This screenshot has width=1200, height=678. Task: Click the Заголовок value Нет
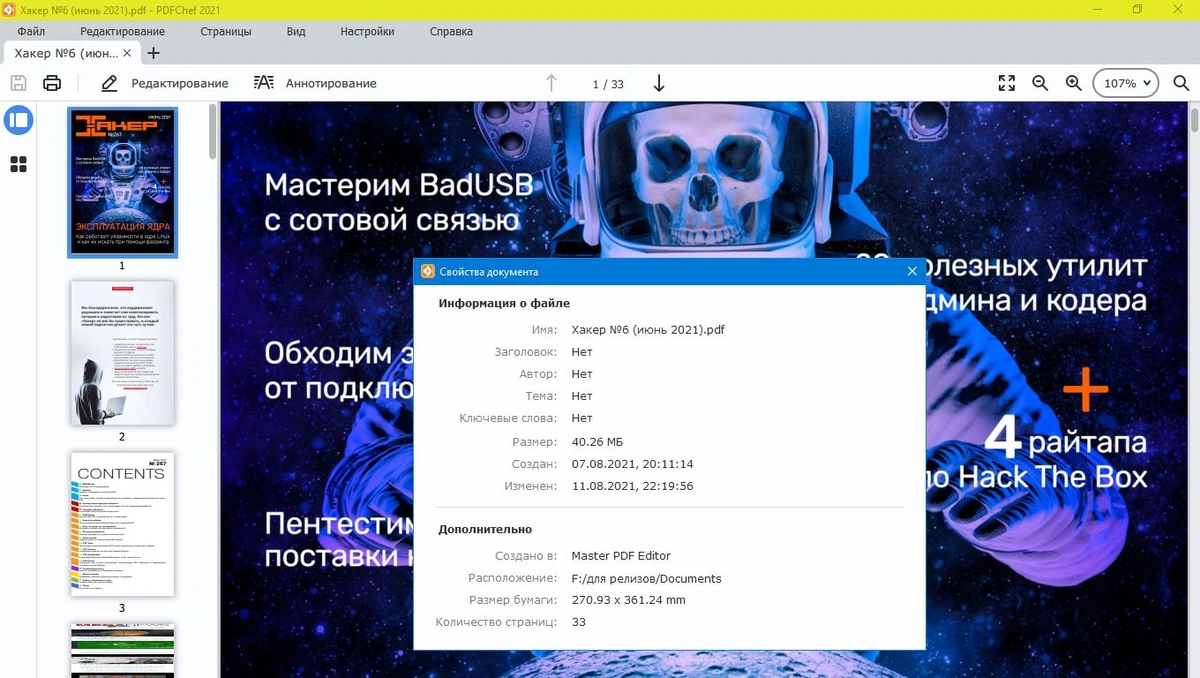pyautogui.click(x=582, y=352)
